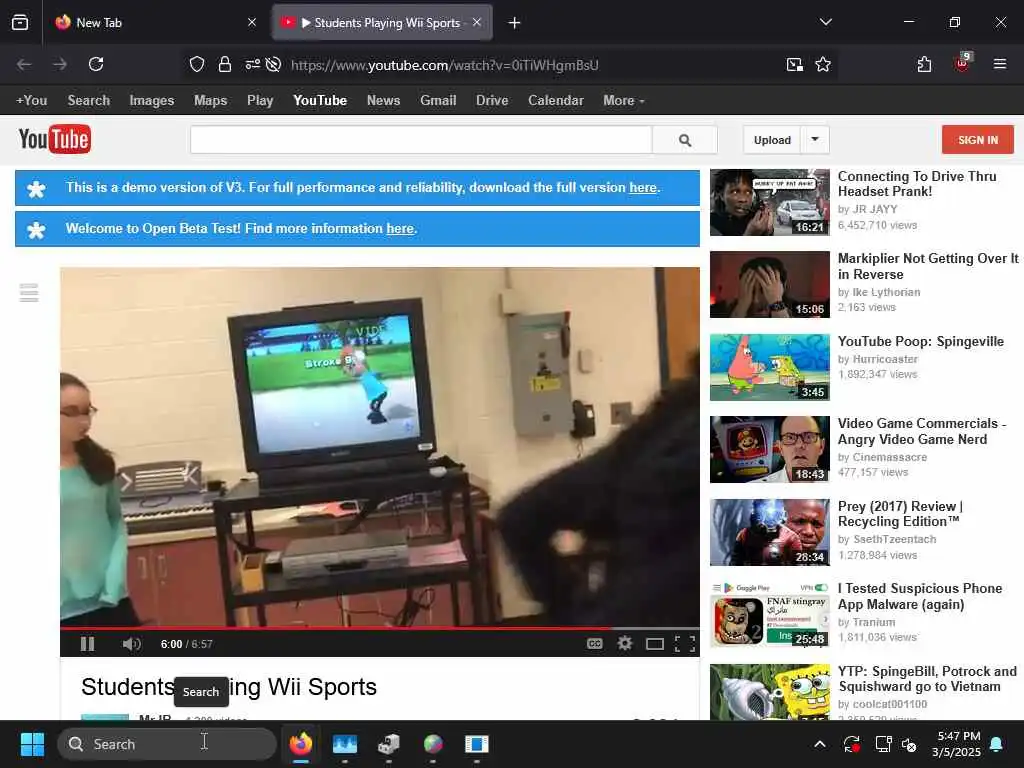
Task: Open channel Cinemassacre link
Action: pos(889,457)
